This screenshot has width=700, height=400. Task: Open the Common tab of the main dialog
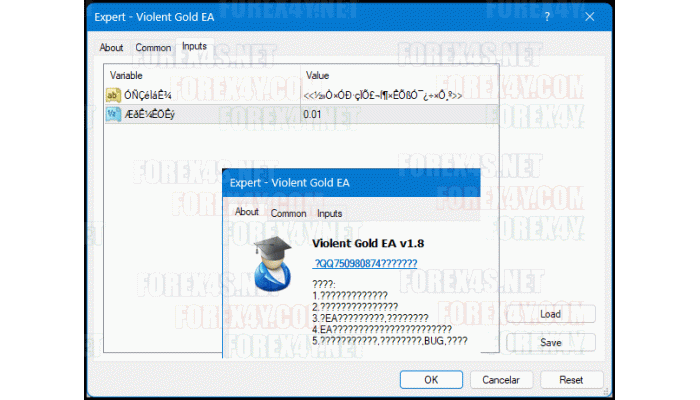click(153, 48)
